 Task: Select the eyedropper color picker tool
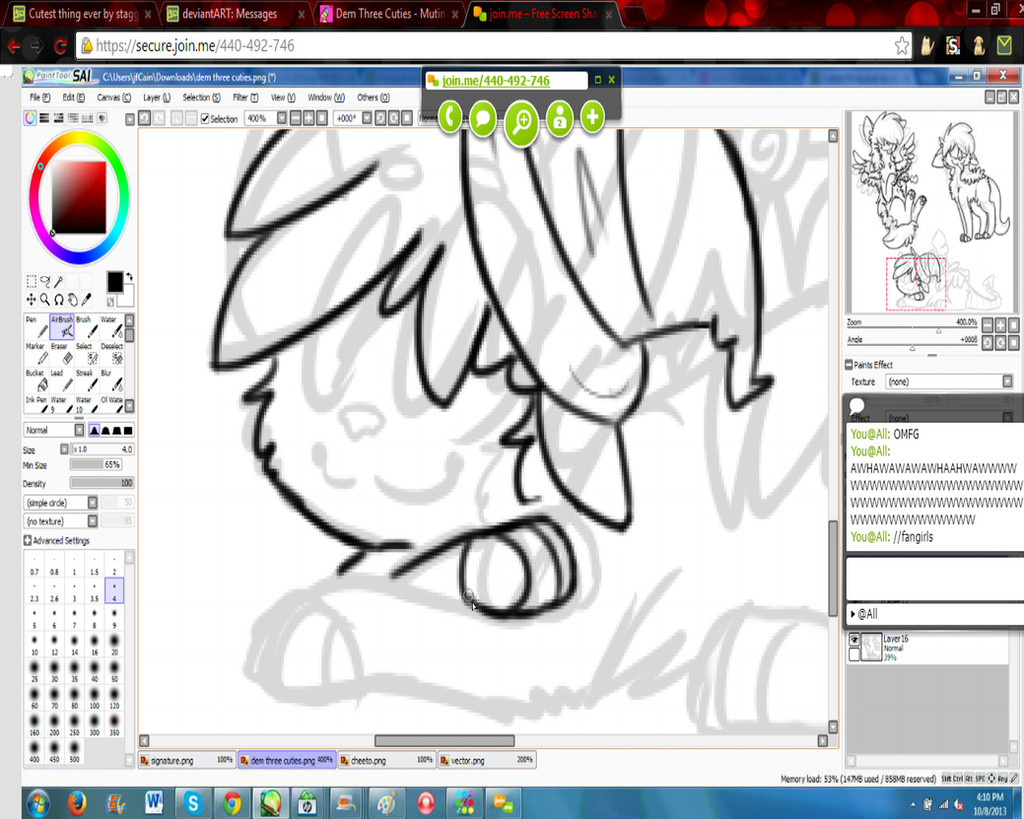[x=86, y=299]
